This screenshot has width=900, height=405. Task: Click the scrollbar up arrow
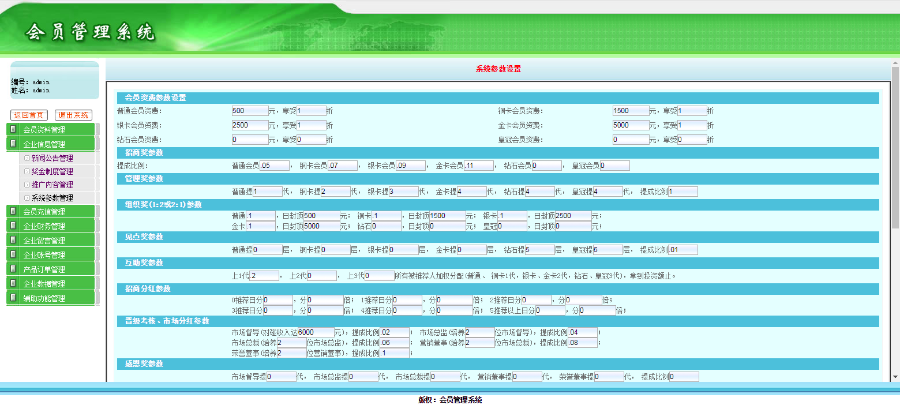tap(895, 63)
